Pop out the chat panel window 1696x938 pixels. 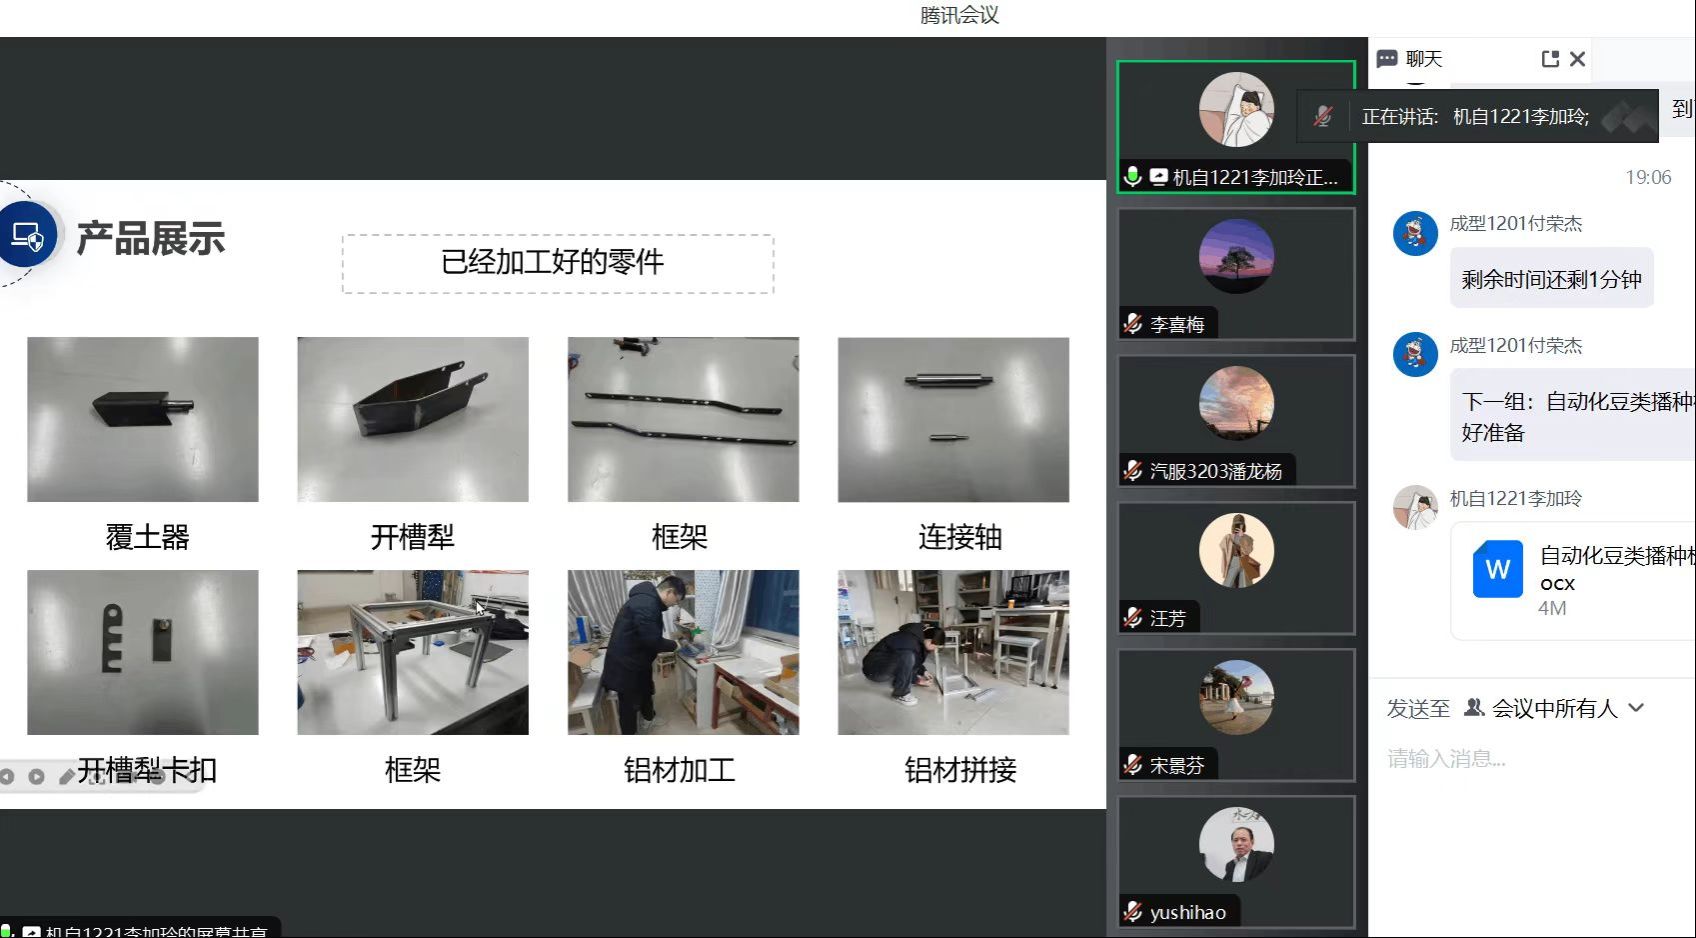(x=1550, y=59)
